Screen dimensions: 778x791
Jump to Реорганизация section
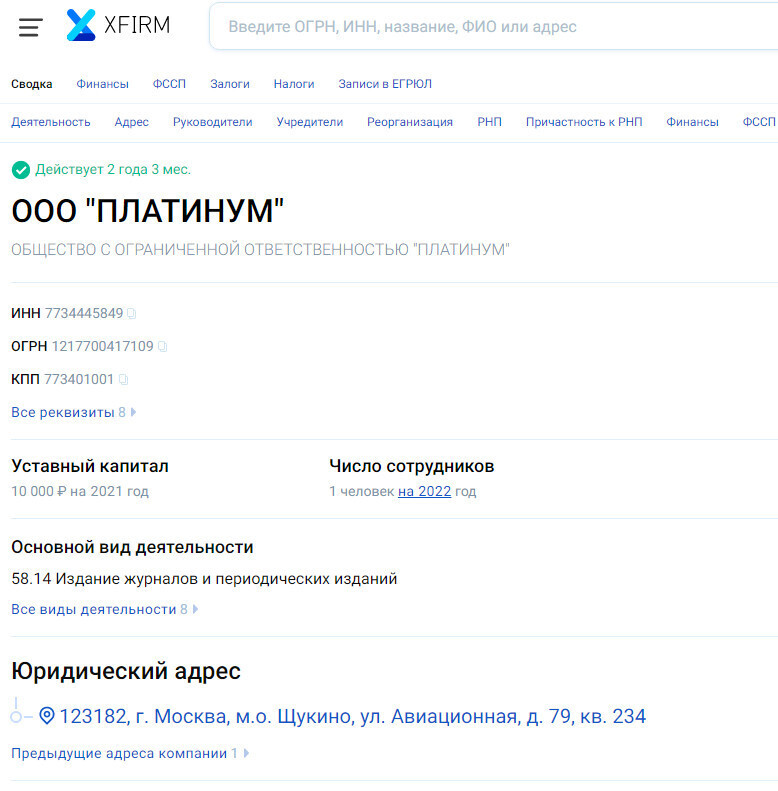pos(410,122)
